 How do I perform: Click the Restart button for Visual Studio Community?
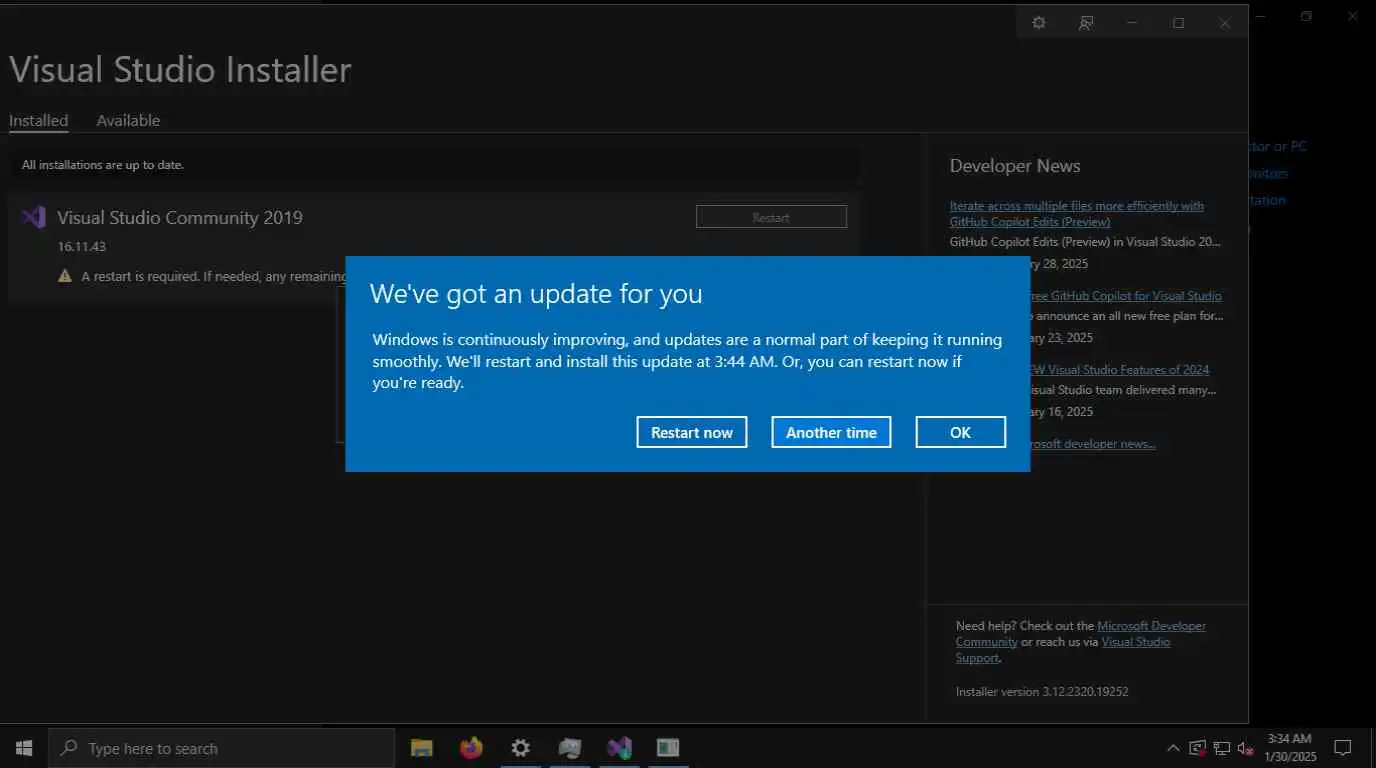tap(771, 217)
